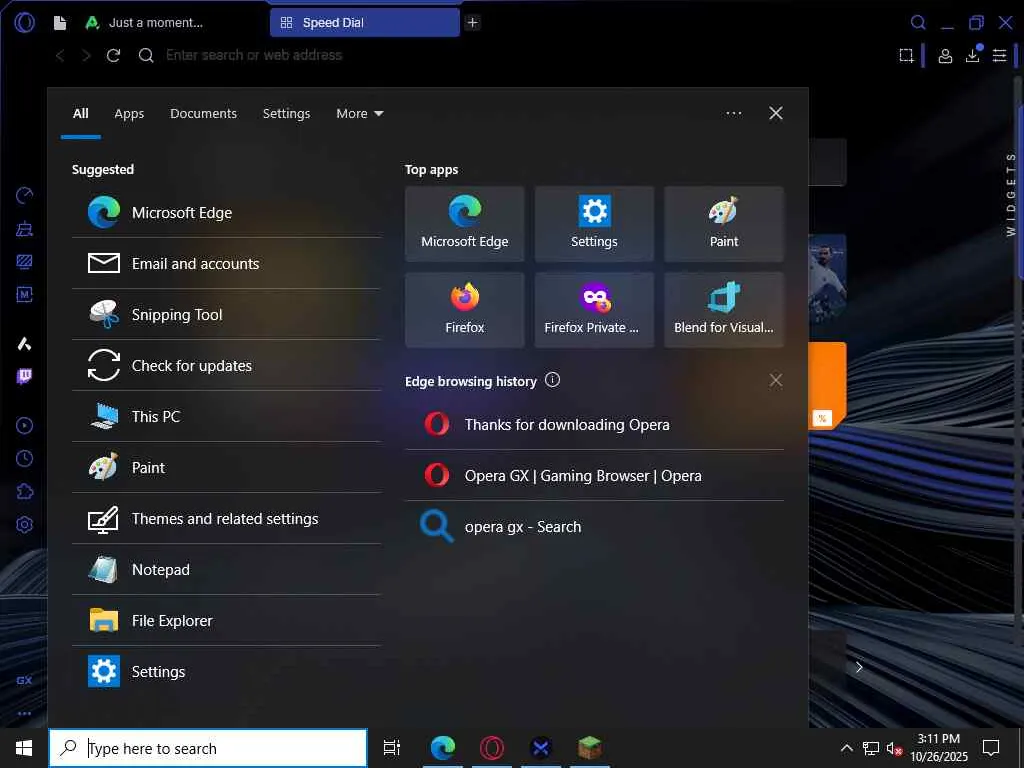Open Settings entry in suggested list
This screenshot has width=1024, height=768.
click(x=226, y=671)
